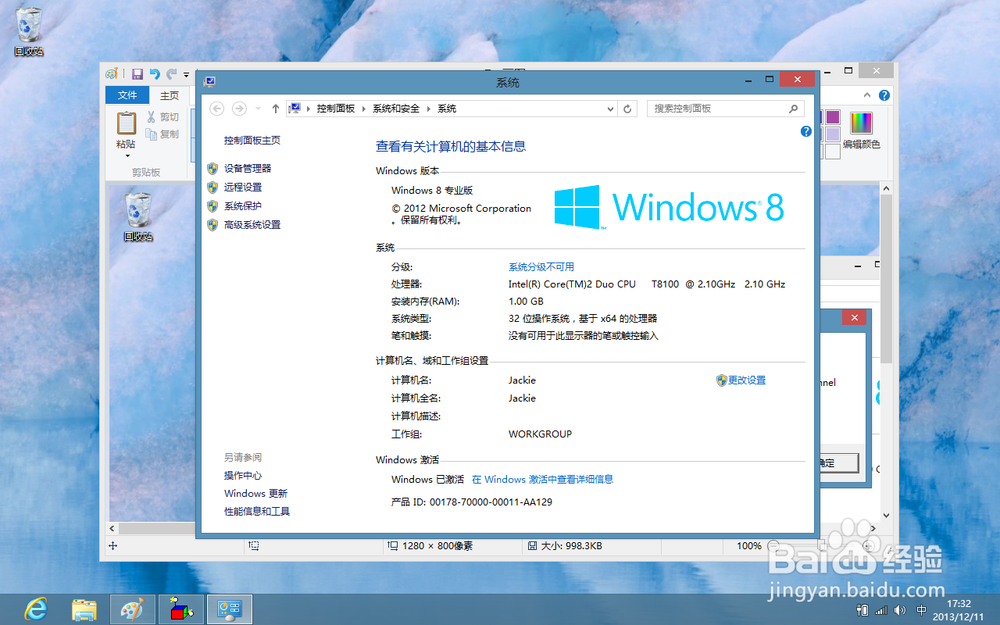Viewport: 1000px width, 625px height.
Task: Click 系统和安全 in the address breadcrumb
Action: pos(396,109)
